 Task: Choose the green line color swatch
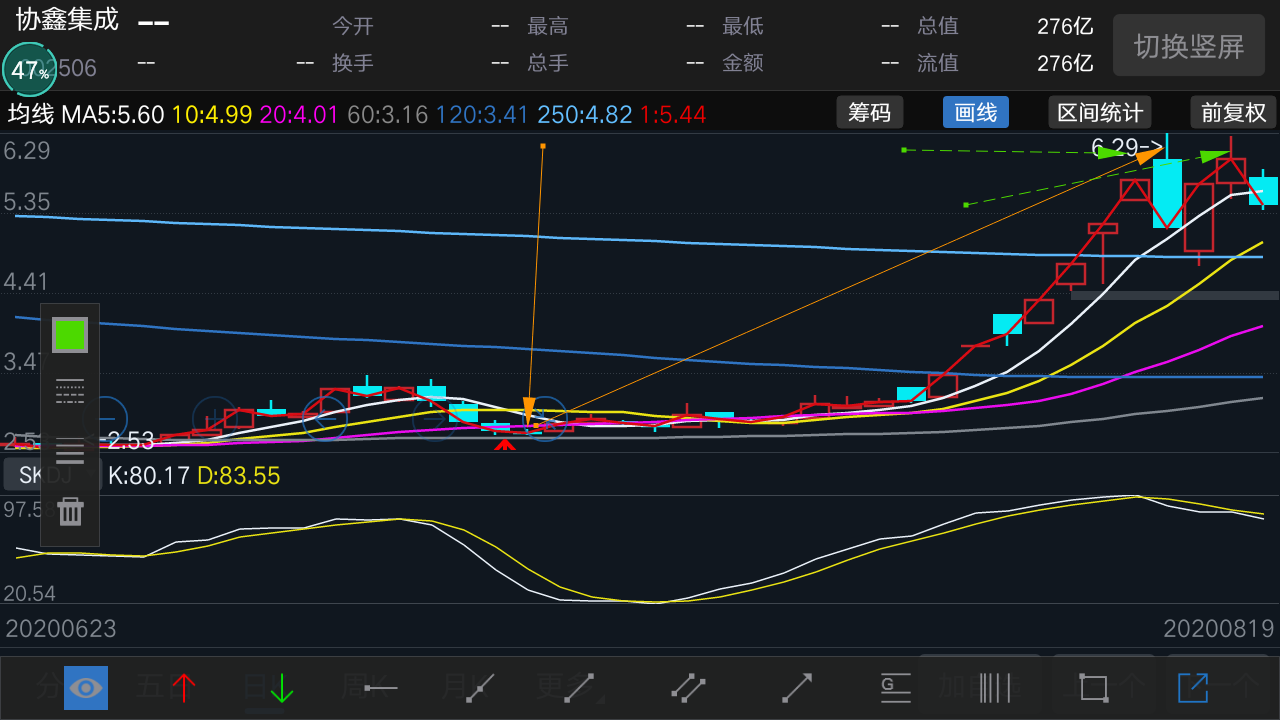click(70, 335)
